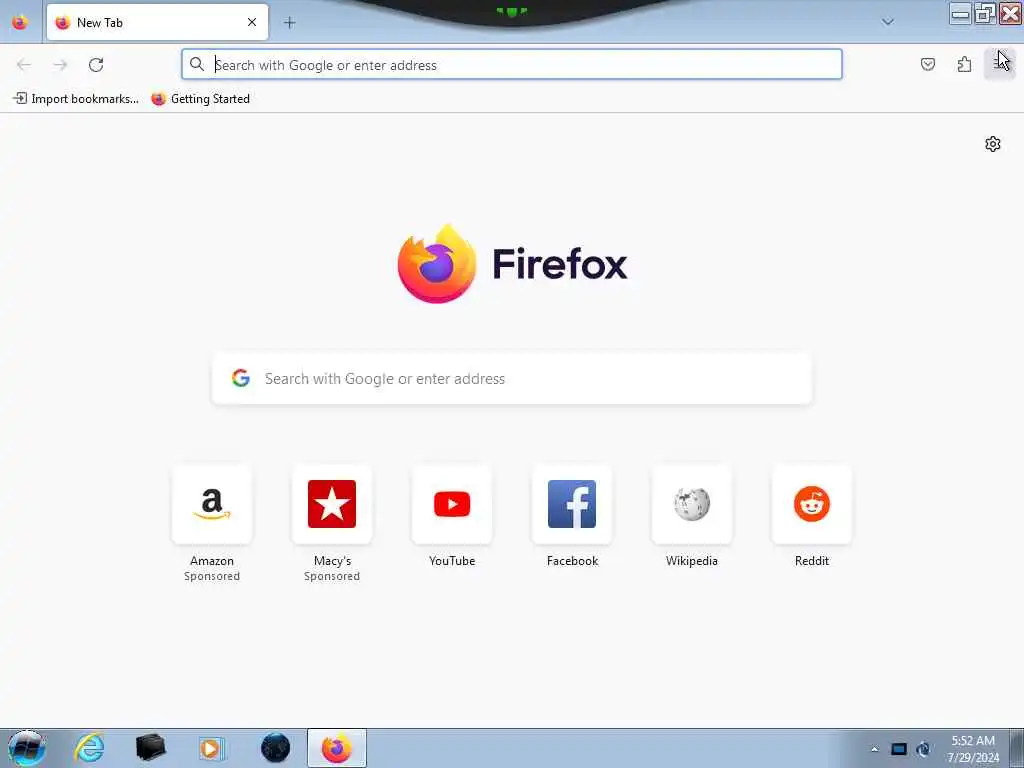The height and width of the screenshot is (768, 1024).
Task: Open the Reddit shortcut tile
Action: click(812, 504)
